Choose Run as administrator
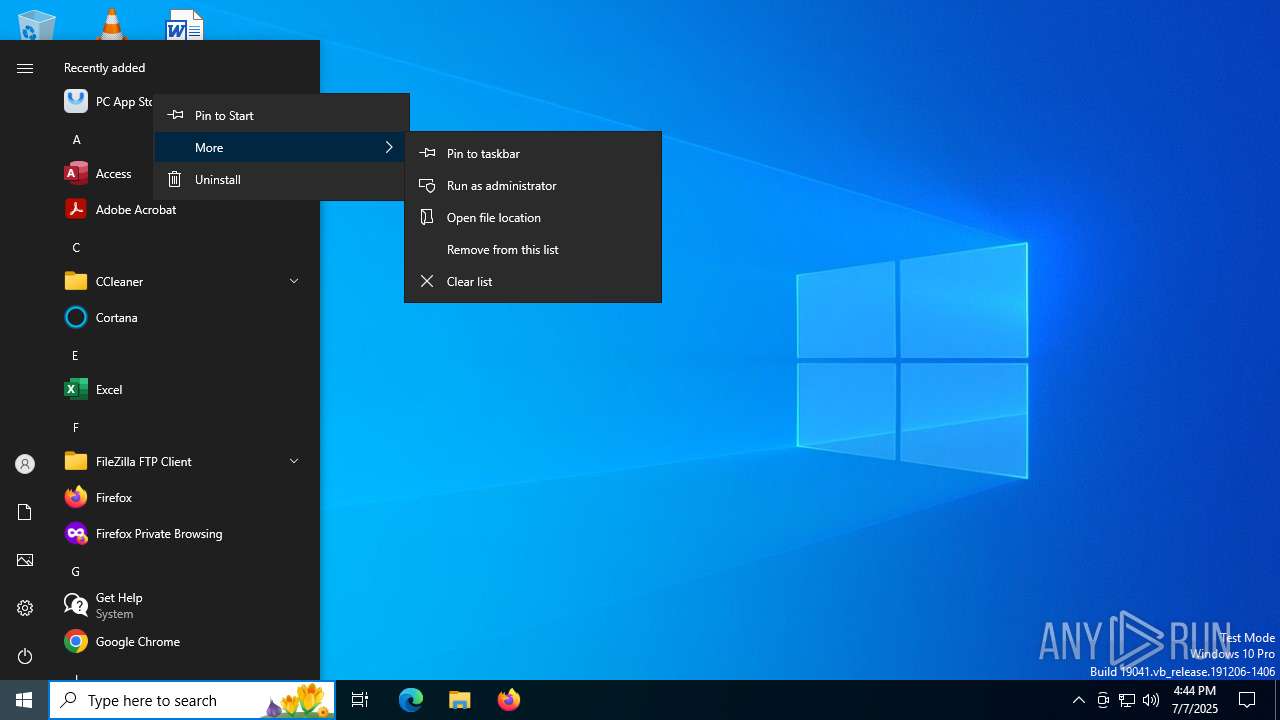1280x720 pixels. [533, 185]
